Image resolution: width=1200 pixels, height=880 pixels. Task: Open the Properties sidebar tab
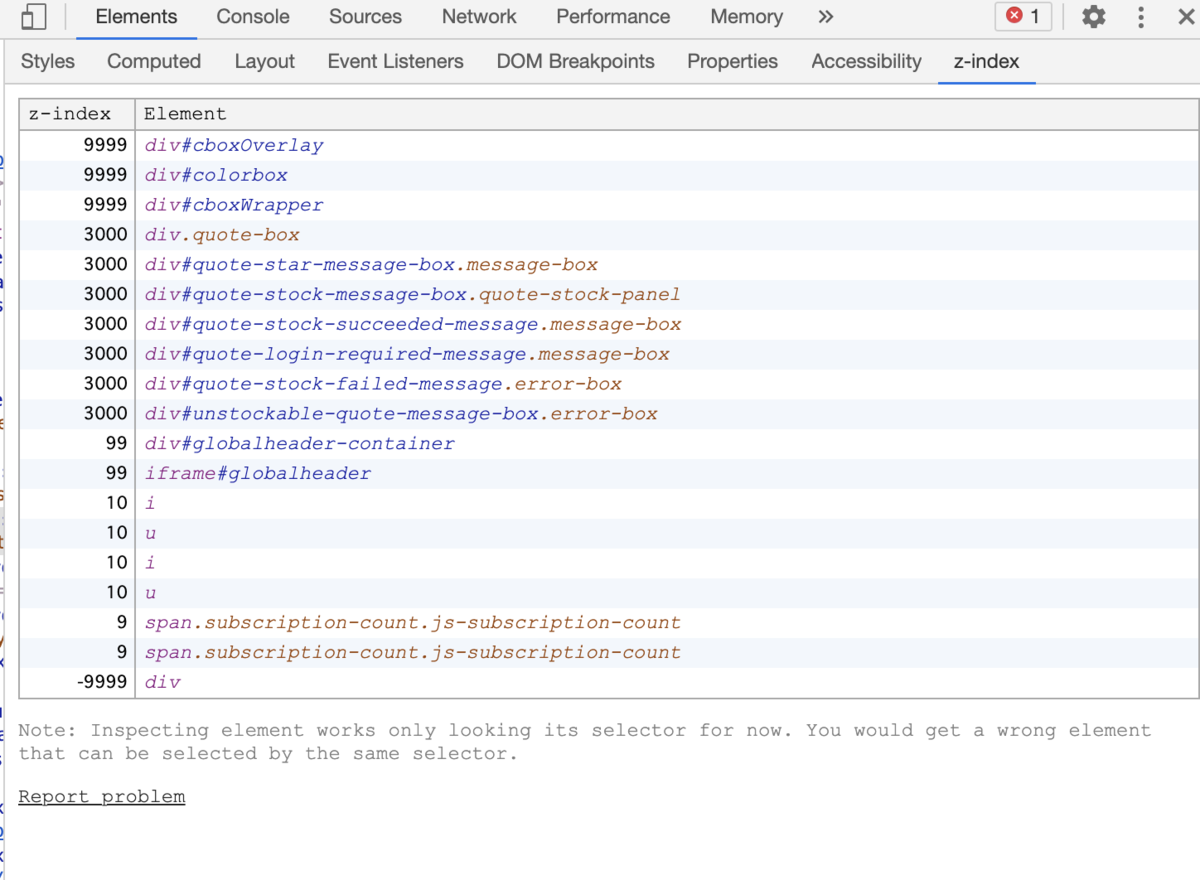click(732, 62)
